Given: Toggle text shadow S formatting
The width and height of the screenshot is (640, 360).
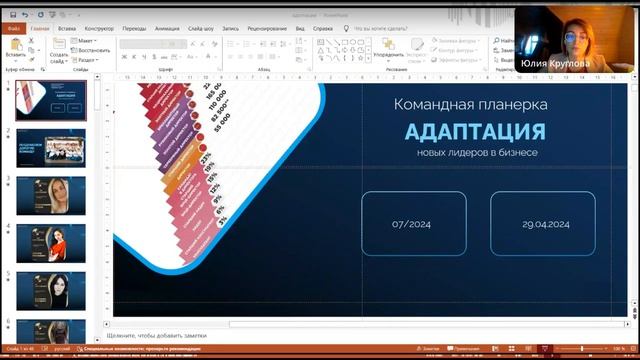Looking at the screenshot, I should pyautogui.click(x=154, y=57).
